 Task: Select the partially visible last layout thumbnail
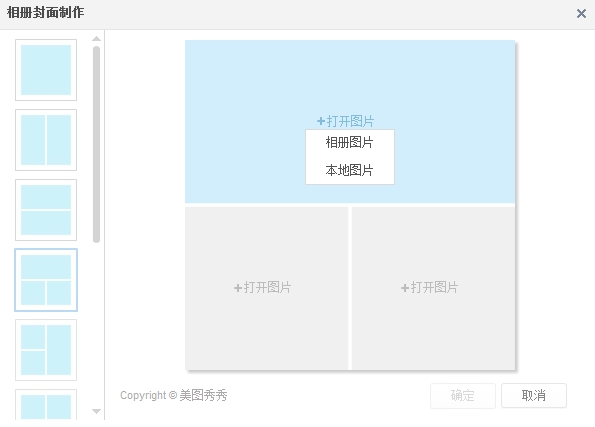click(x=46, y=405)
